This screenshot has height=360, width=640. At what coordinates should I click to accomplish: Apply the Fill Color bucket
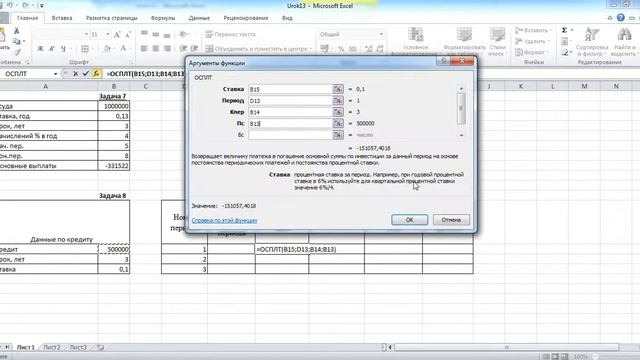pos(107,49)
